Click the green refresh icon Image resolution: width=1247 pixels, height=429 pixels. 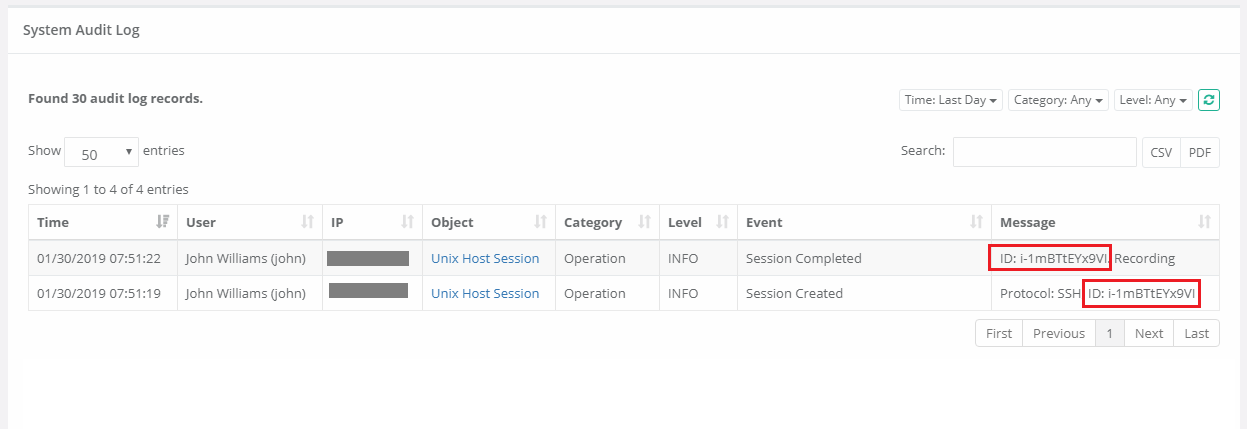(x=1208, y=100)
